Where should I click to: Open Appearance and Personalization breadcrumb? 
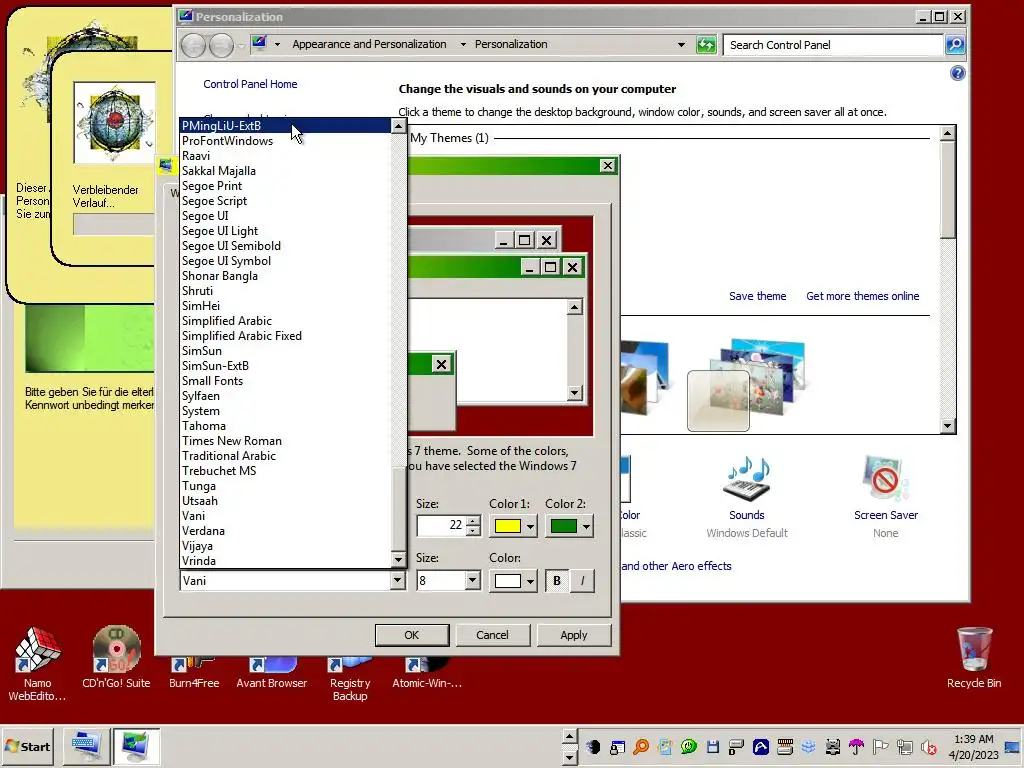tap(369, 44)
